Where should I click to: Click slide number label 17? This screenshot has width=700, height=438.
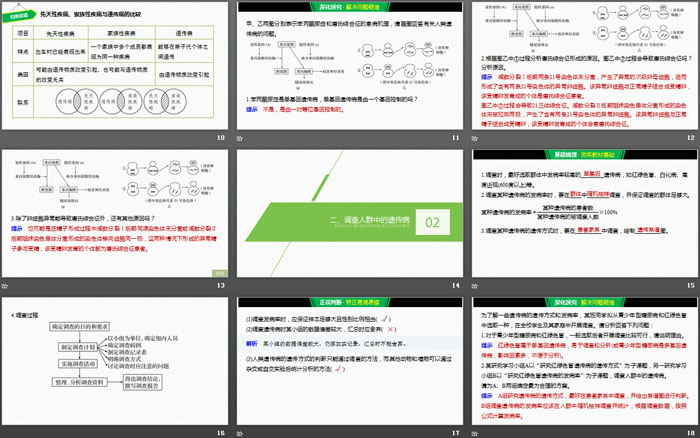tap(455, 433)
